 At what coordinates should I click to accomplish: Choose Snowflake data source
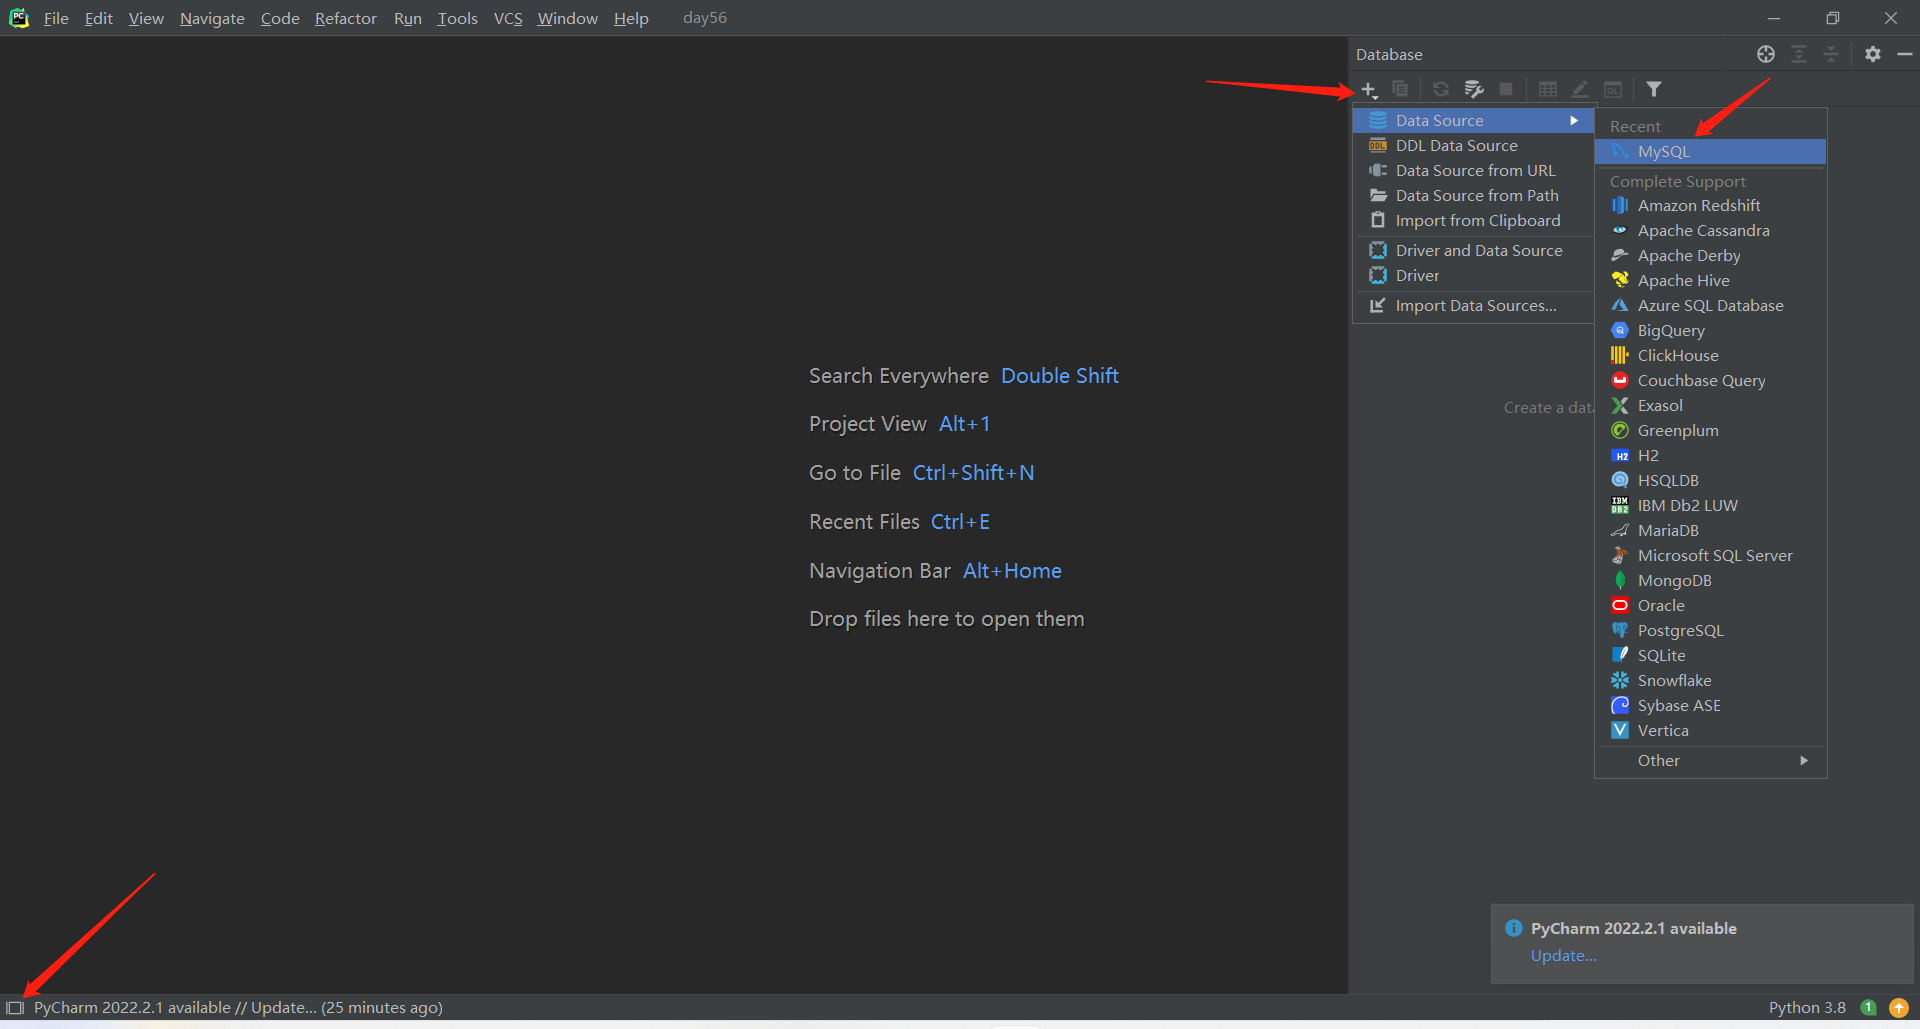(1710, 680)
